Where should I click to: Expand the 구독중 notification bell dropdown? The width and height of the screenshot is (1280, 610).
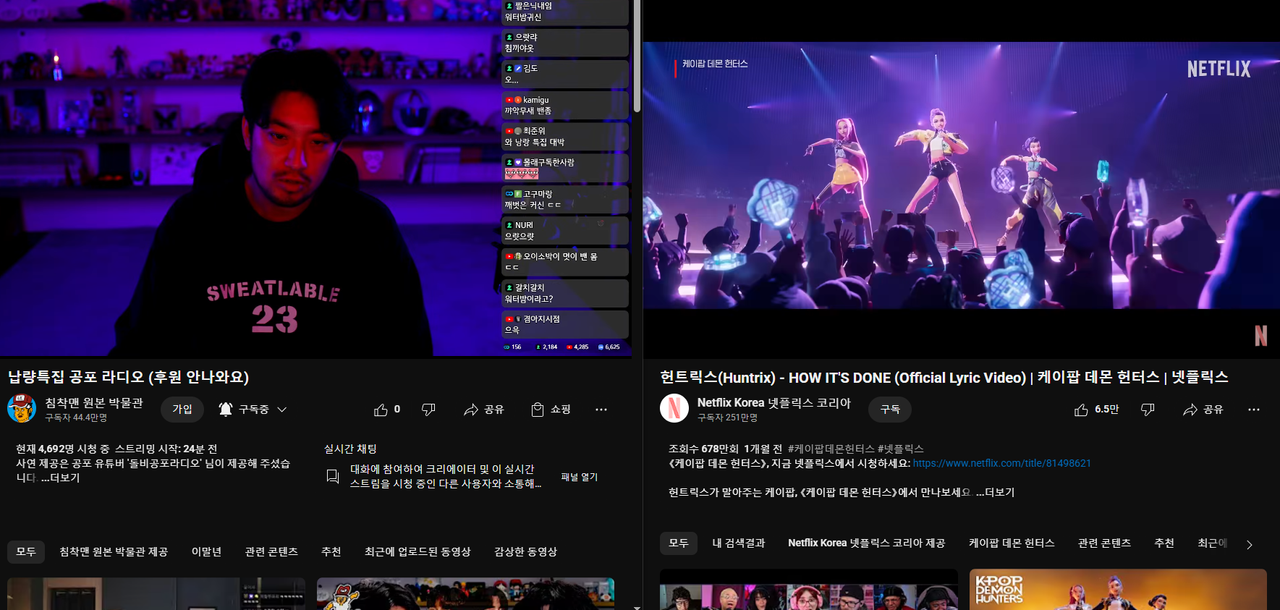click(253, 409)
